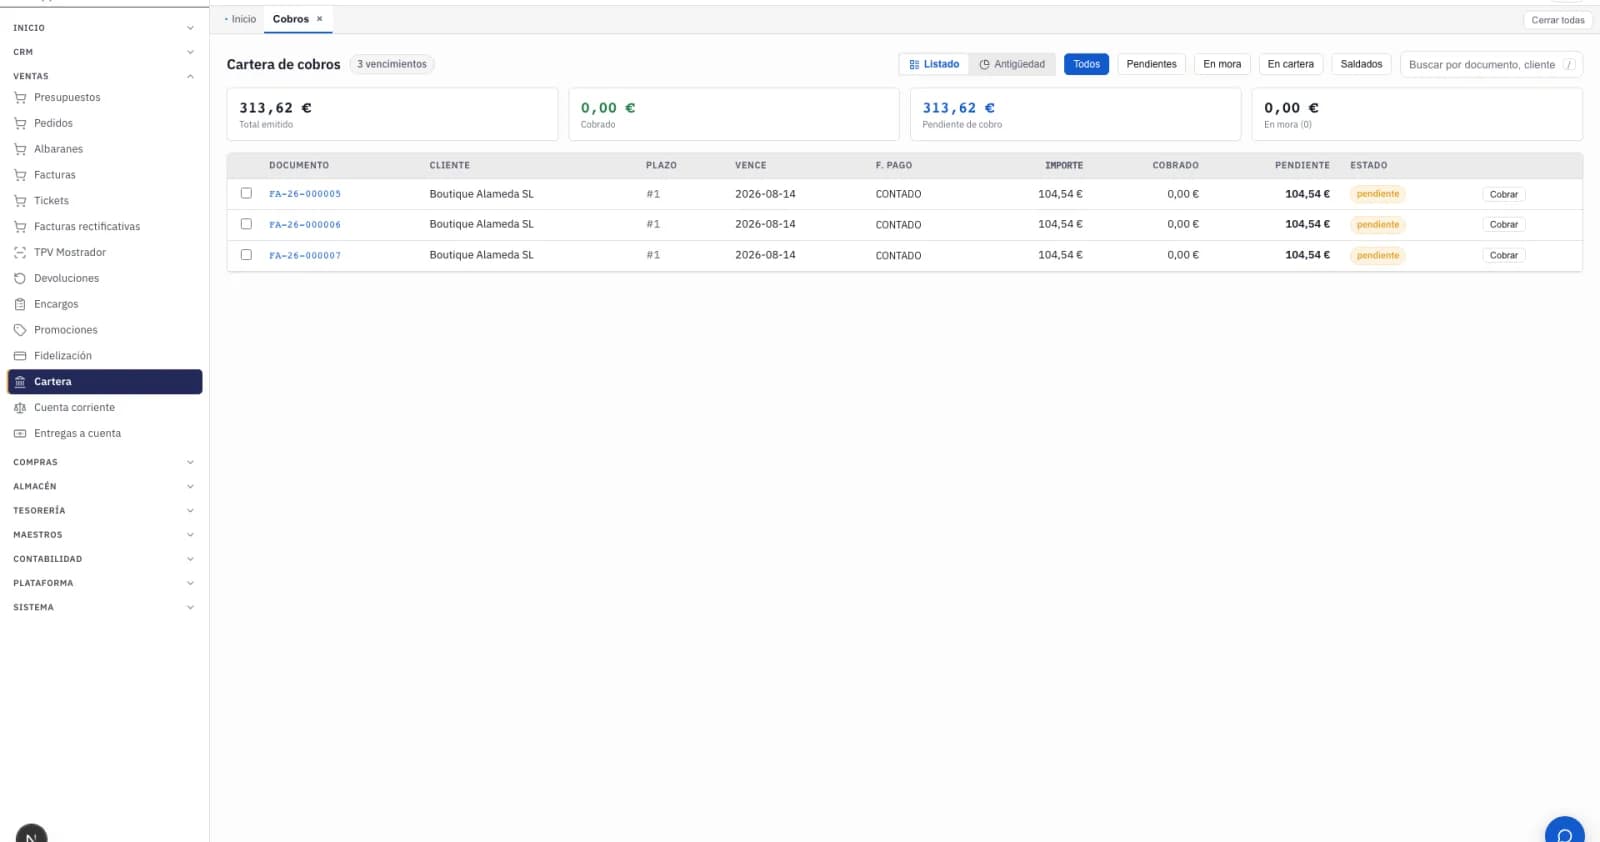Open invoice link FA-26-000006

click(x=305, y=225)
